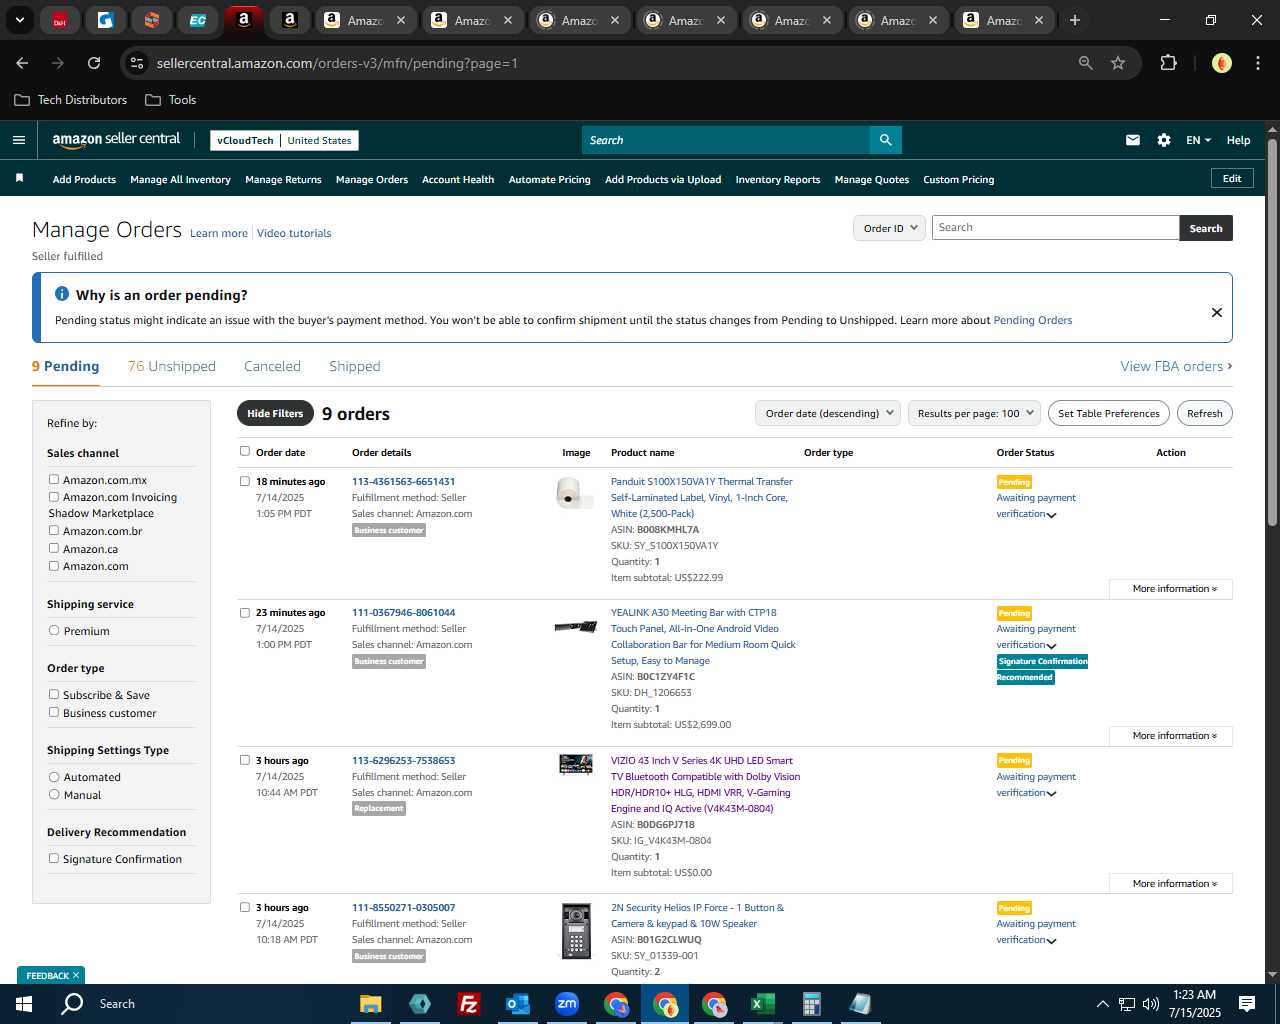Open the Order ID search type dropdown
Viewport: 1280px width, 1024px height.
pyautogui.click(x=889, y=228)
